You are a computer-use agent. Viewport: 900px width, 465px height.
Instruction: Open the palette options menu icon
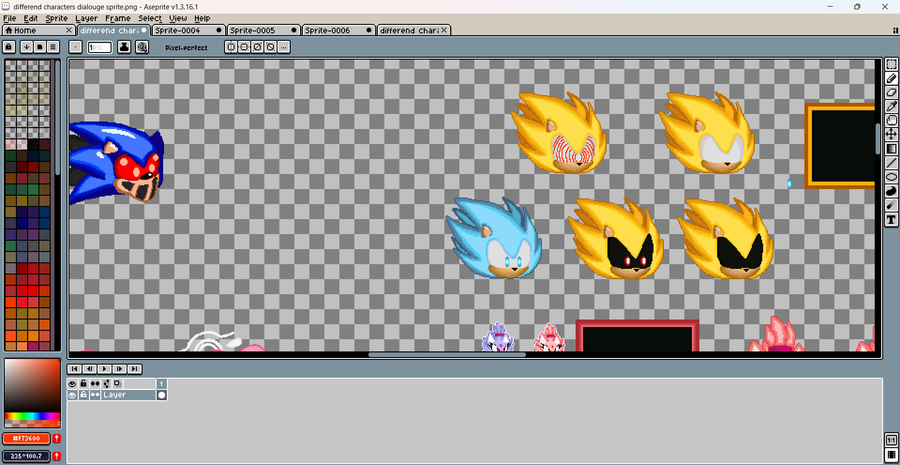pyautogui.click(x=53, y=47)
